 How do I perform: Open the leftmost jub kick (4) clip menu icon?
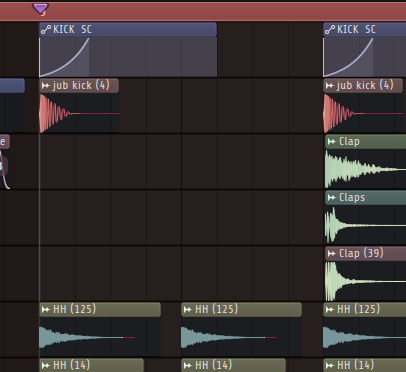coord(46,86)
